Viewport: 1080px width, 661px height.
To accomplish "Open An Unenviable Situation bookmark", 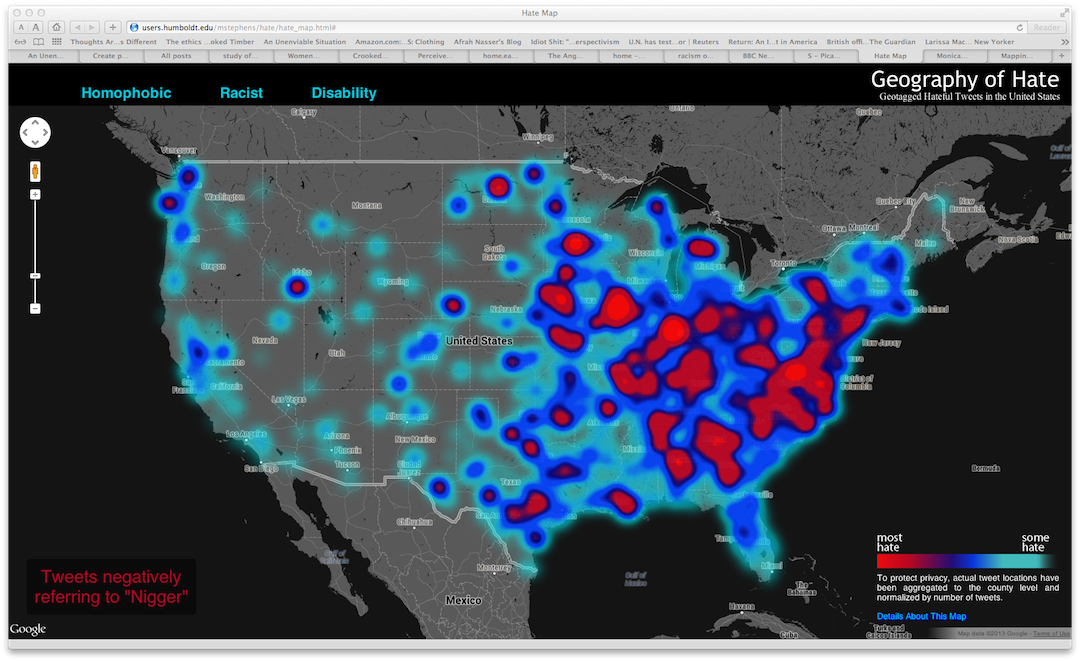I will pos(304,42).
